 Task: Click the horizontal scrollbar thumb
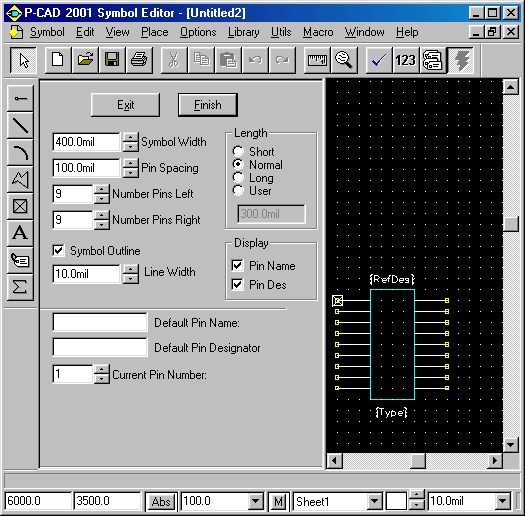tap(418, 461)
